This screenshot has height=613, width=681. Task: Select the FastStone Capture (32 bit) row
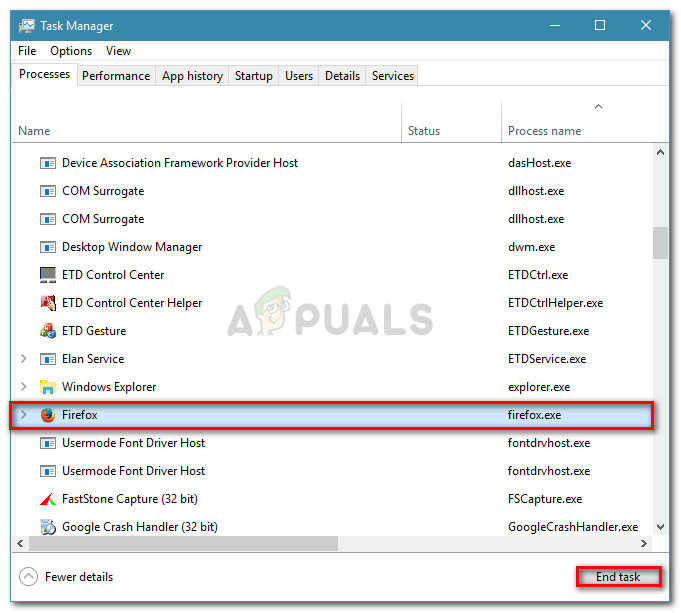coord(332,499)
